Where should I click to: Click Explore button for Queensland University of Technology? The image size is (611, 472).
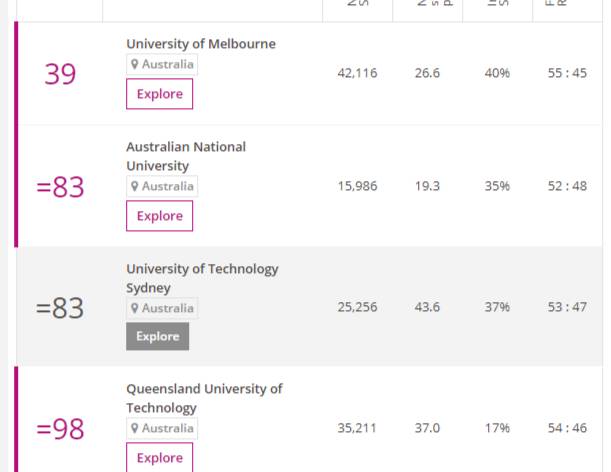(159, 458)
